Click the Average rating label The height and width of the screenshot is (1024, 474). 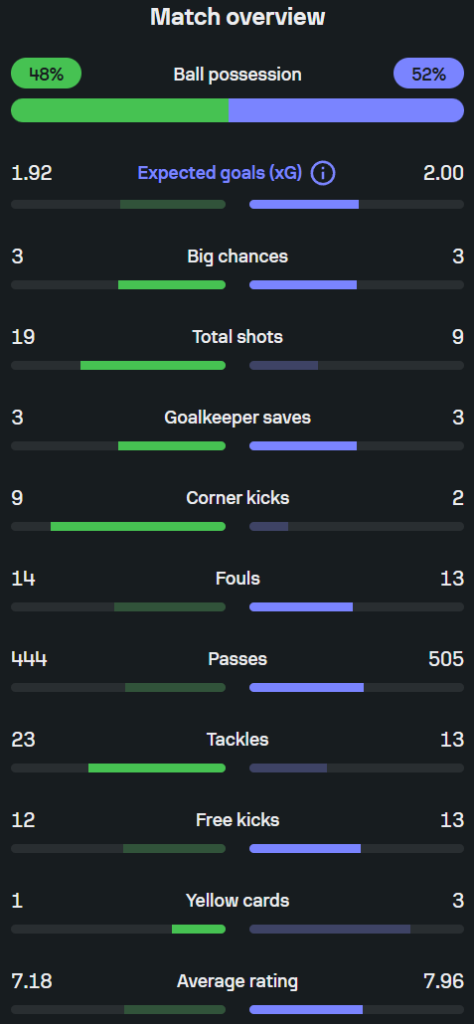(238, 981)
